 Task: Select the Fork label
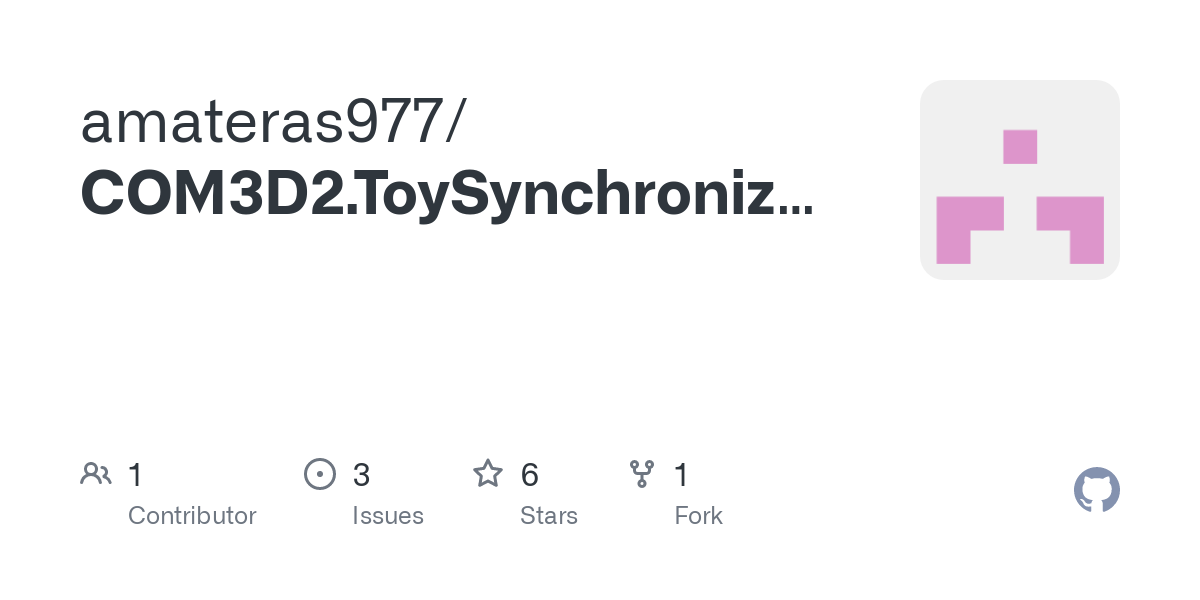698,516
